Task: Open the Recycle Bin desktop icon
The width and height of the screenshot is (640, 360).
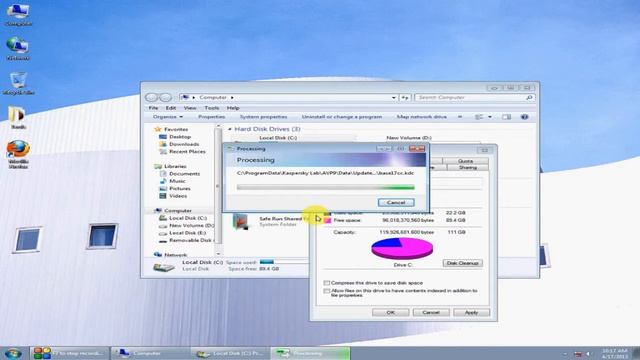Action: pos(18,83)
